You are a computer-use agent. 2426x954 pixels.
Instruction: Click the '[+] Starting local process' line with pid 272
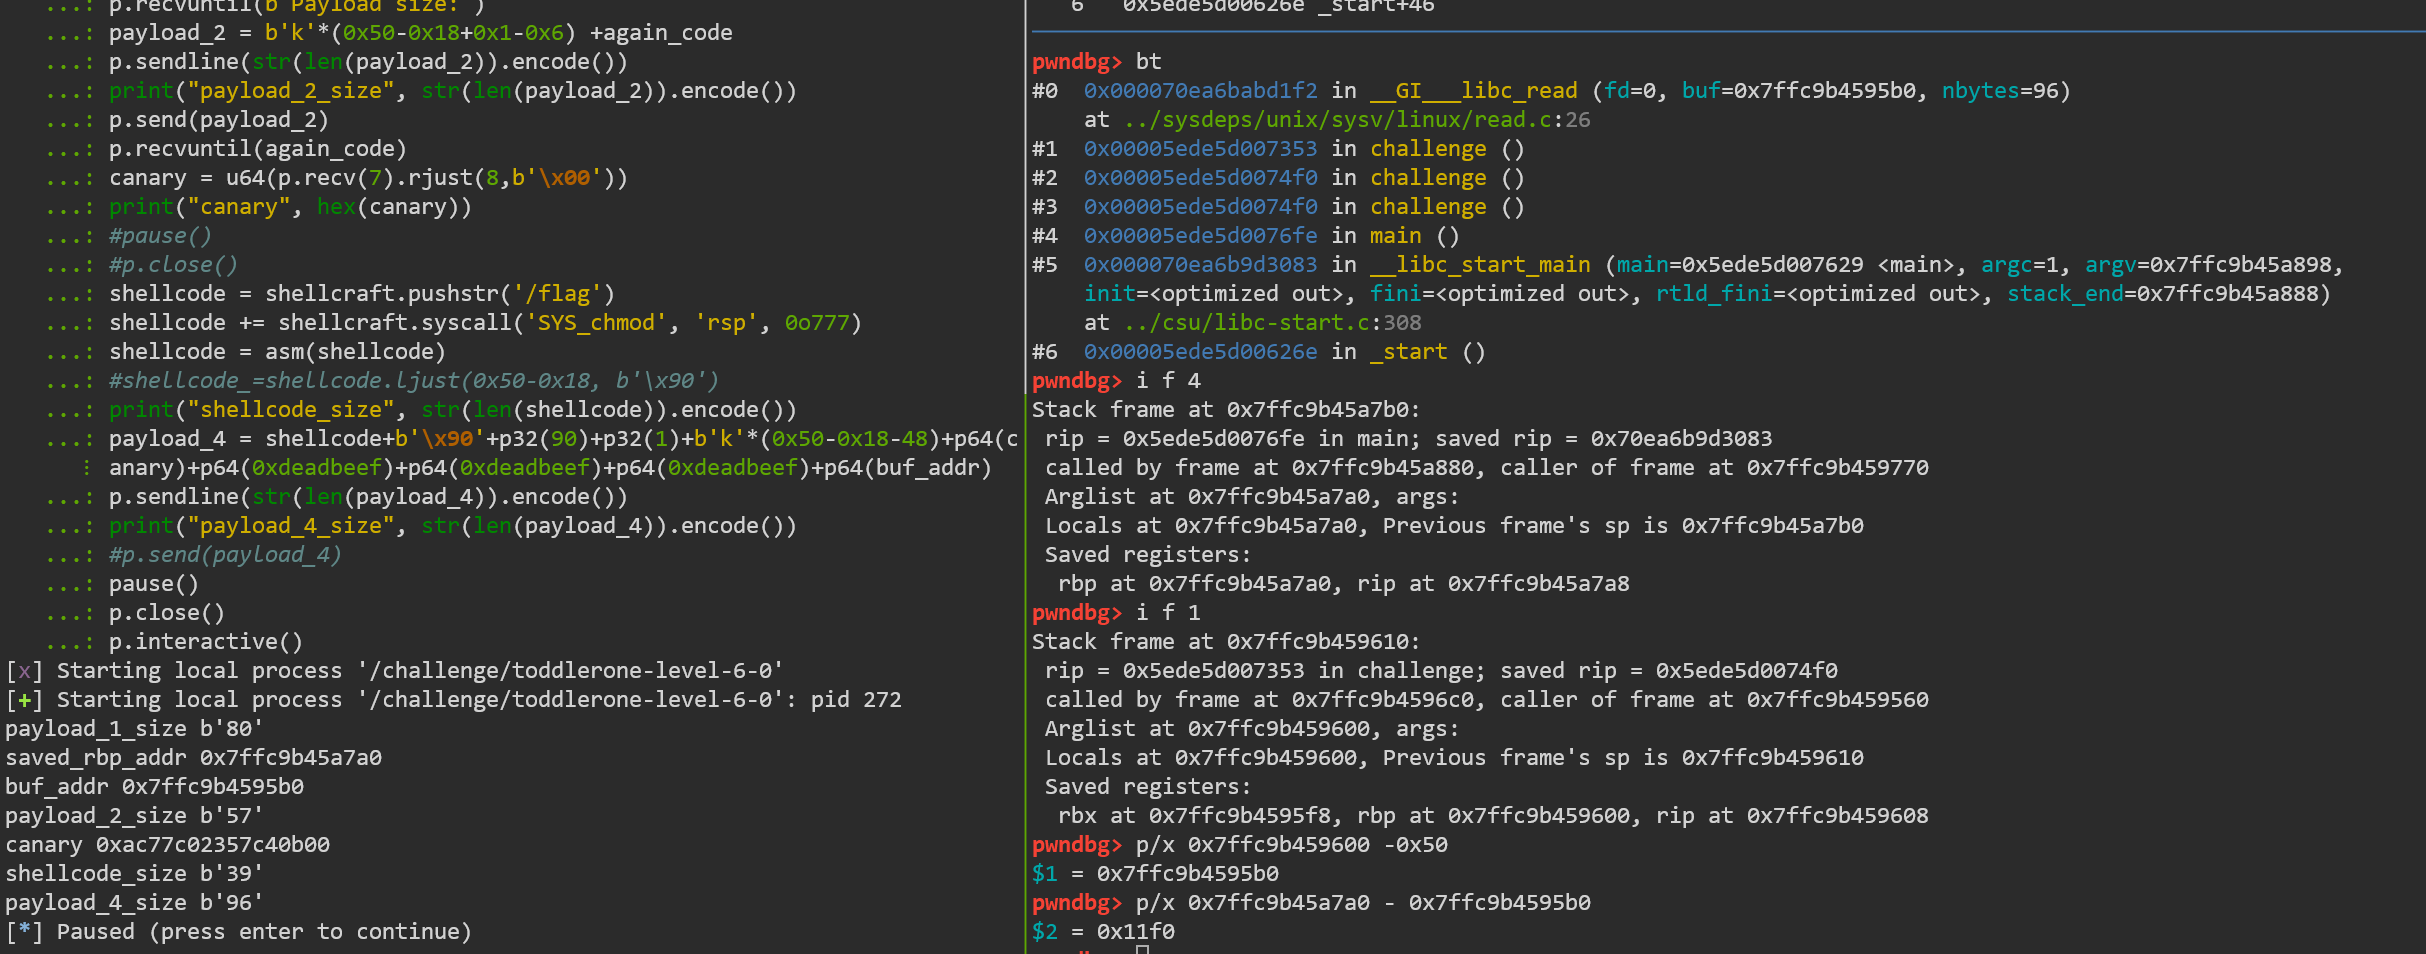pos(453,700)
